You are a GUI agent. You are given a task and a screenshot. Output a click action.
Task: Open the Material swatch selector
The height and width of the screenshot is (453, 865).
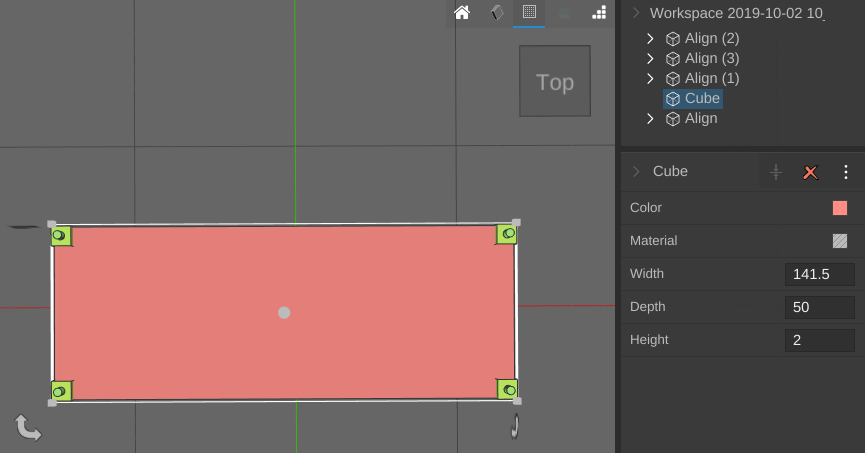840,241
